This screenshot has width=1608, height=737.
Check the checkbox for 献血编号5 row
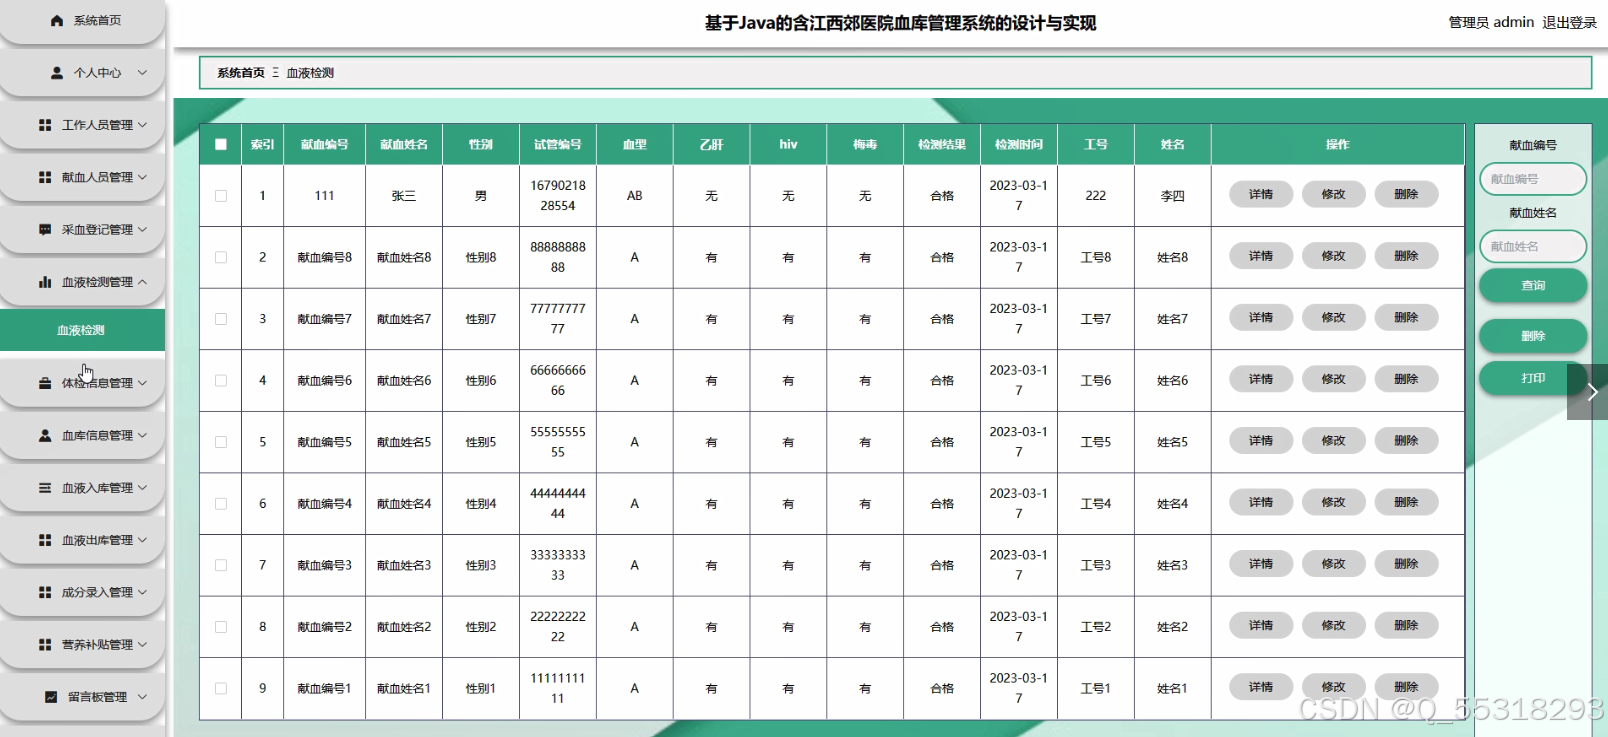(x=221, y=442)
